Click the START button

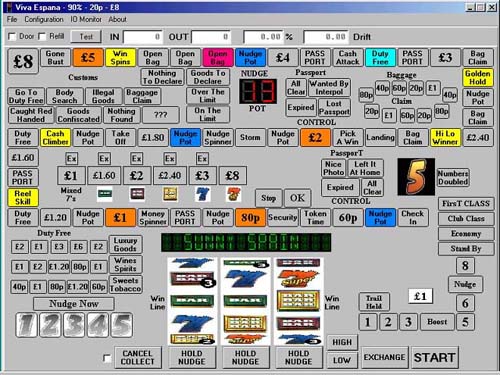click(435, 357)
